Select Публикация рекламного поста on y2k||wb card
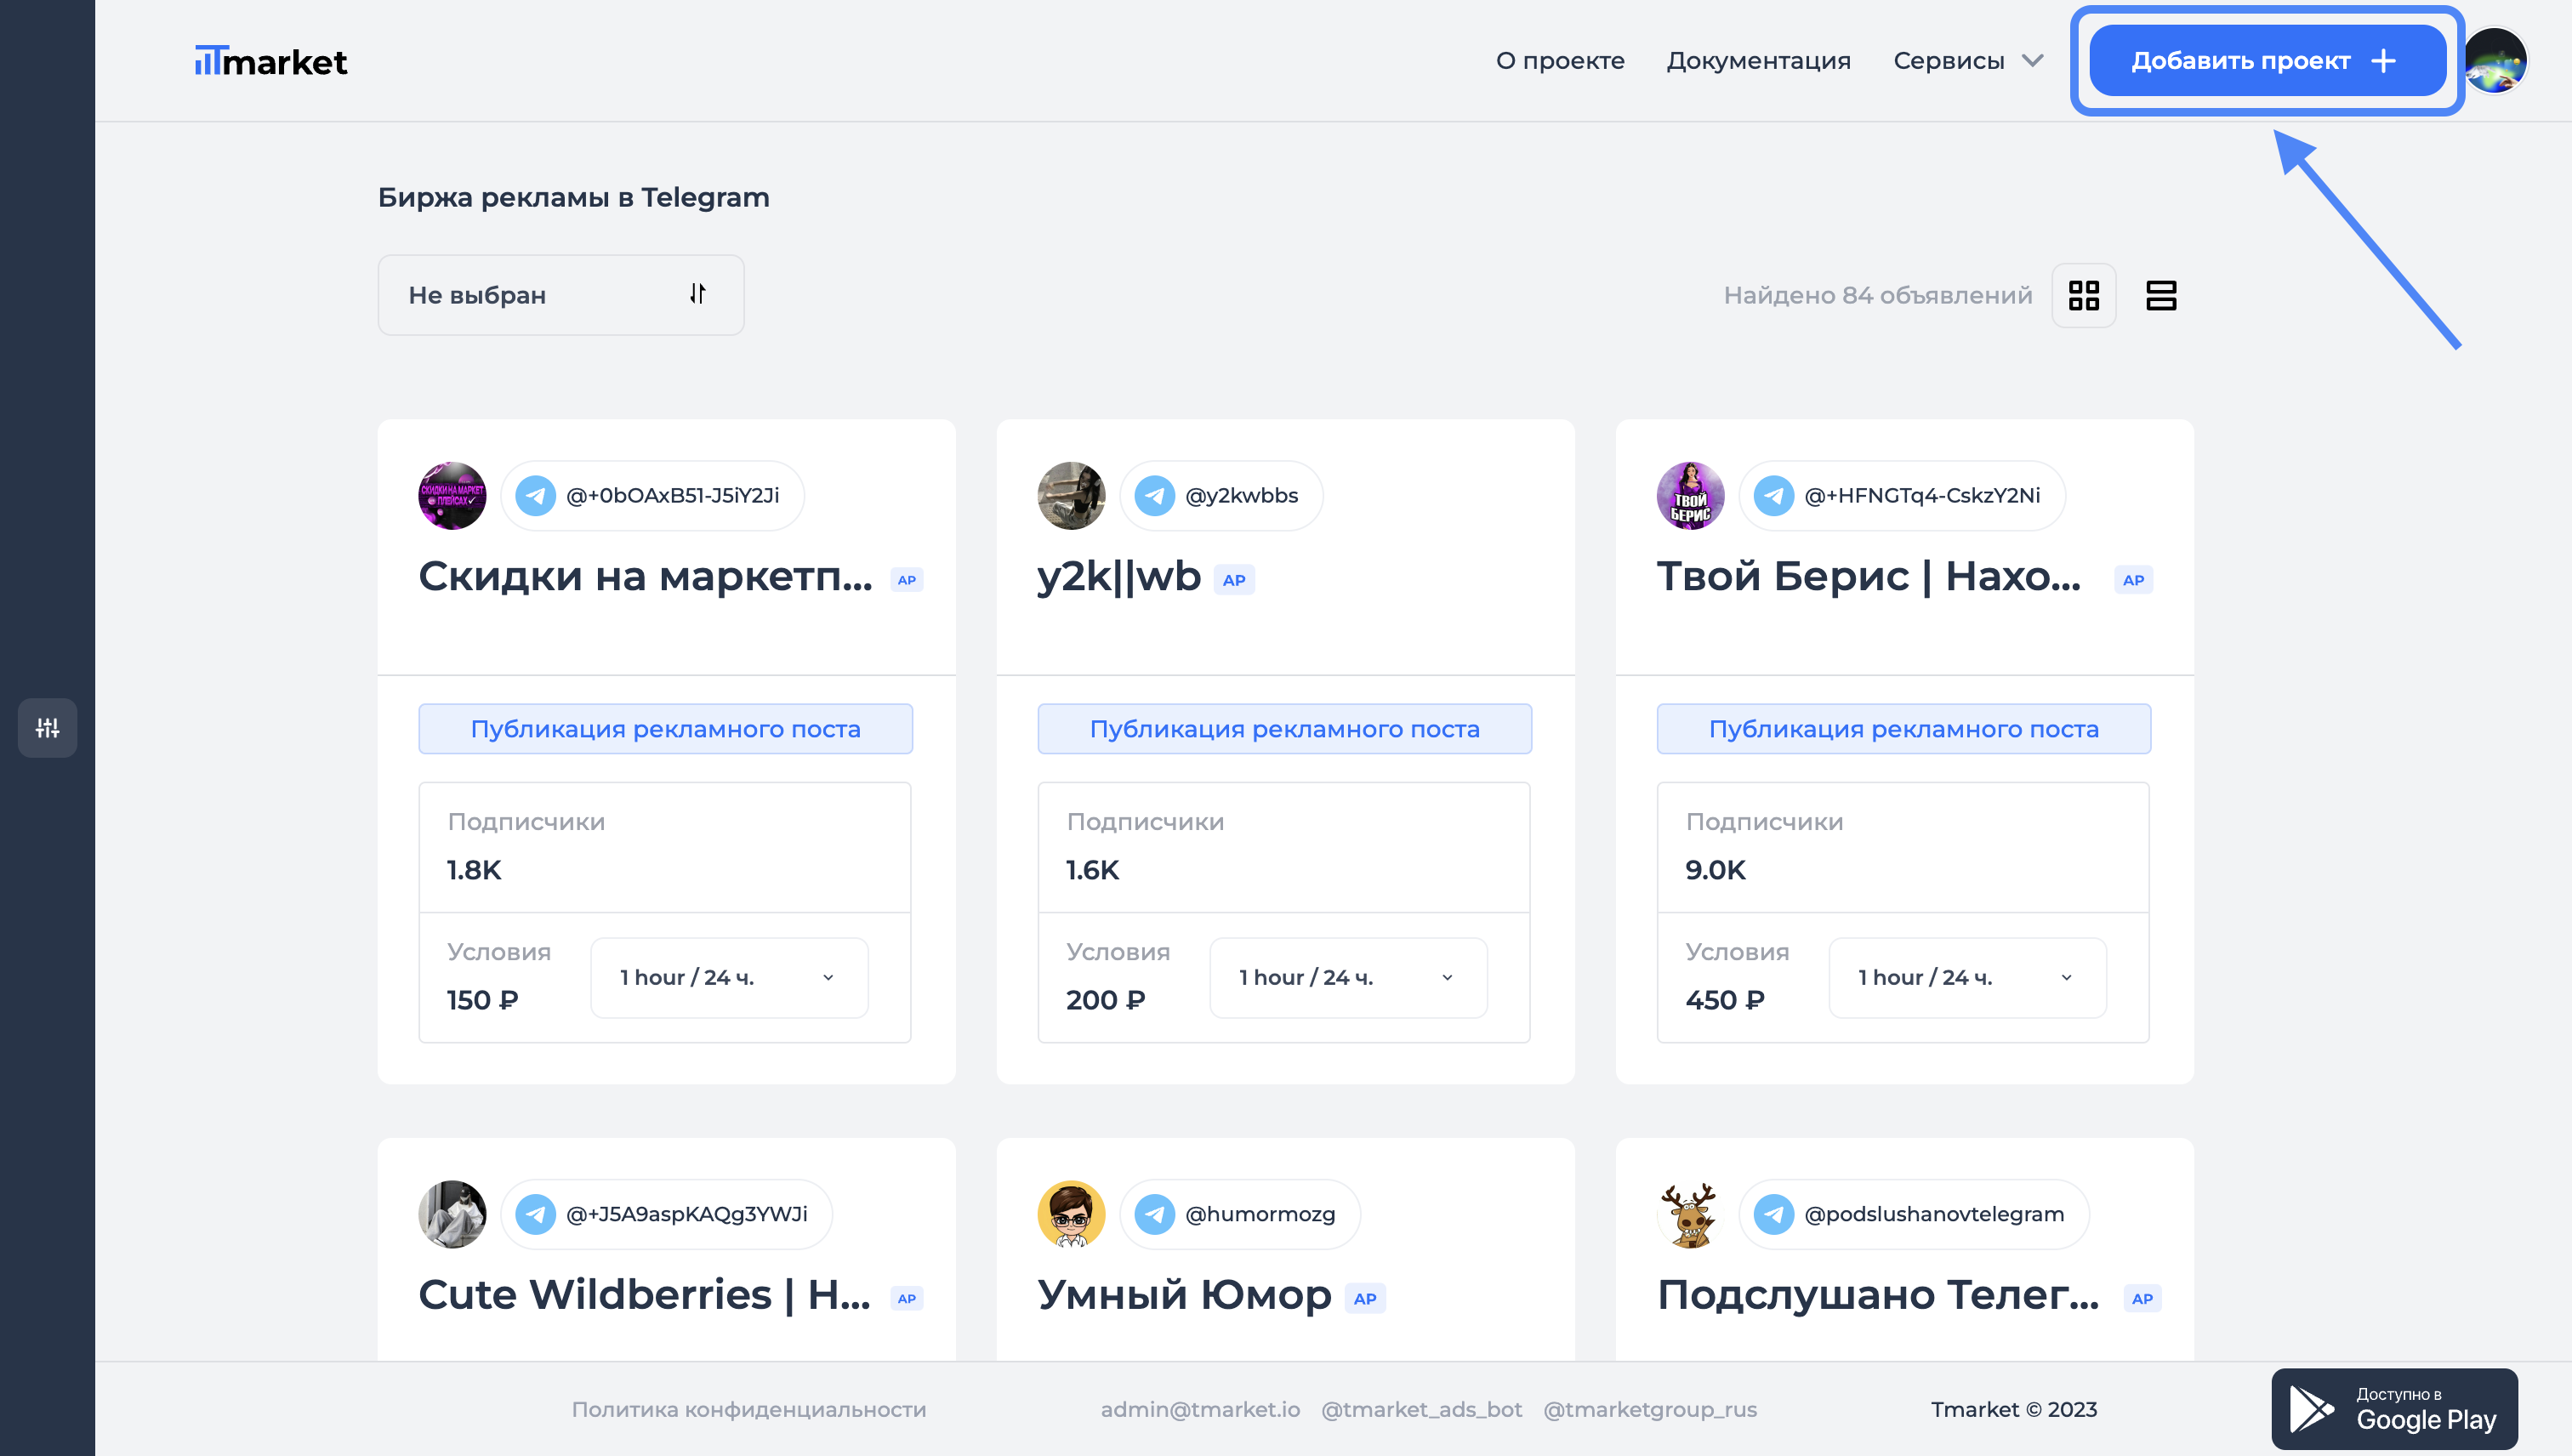This screenshot has width=2572, height=1456. (x=1284, y=729)
